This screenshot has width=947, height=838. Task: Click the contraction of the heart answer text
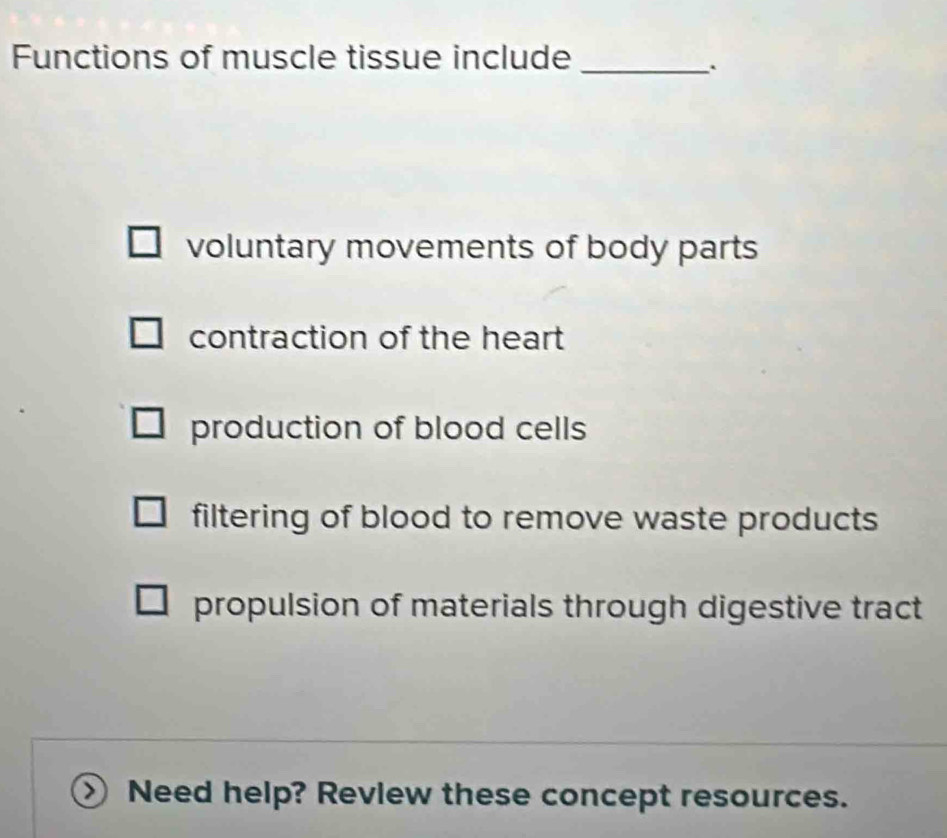click(x=378, y=338)
